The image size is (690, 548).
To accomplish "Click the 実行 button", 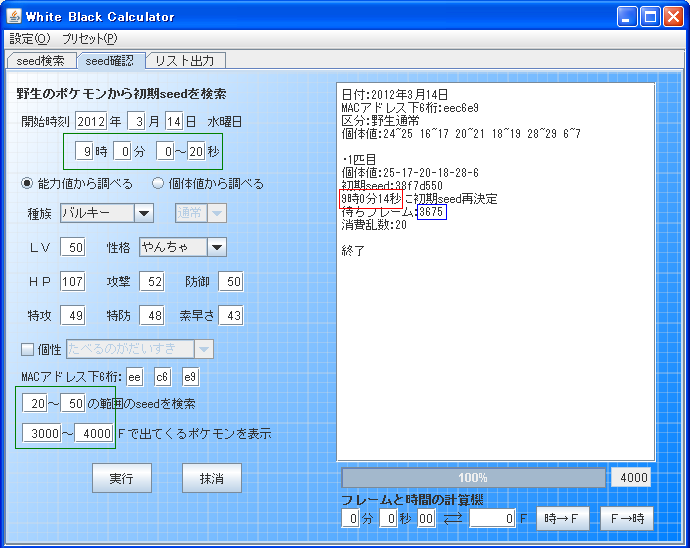I will coord(122,478).
